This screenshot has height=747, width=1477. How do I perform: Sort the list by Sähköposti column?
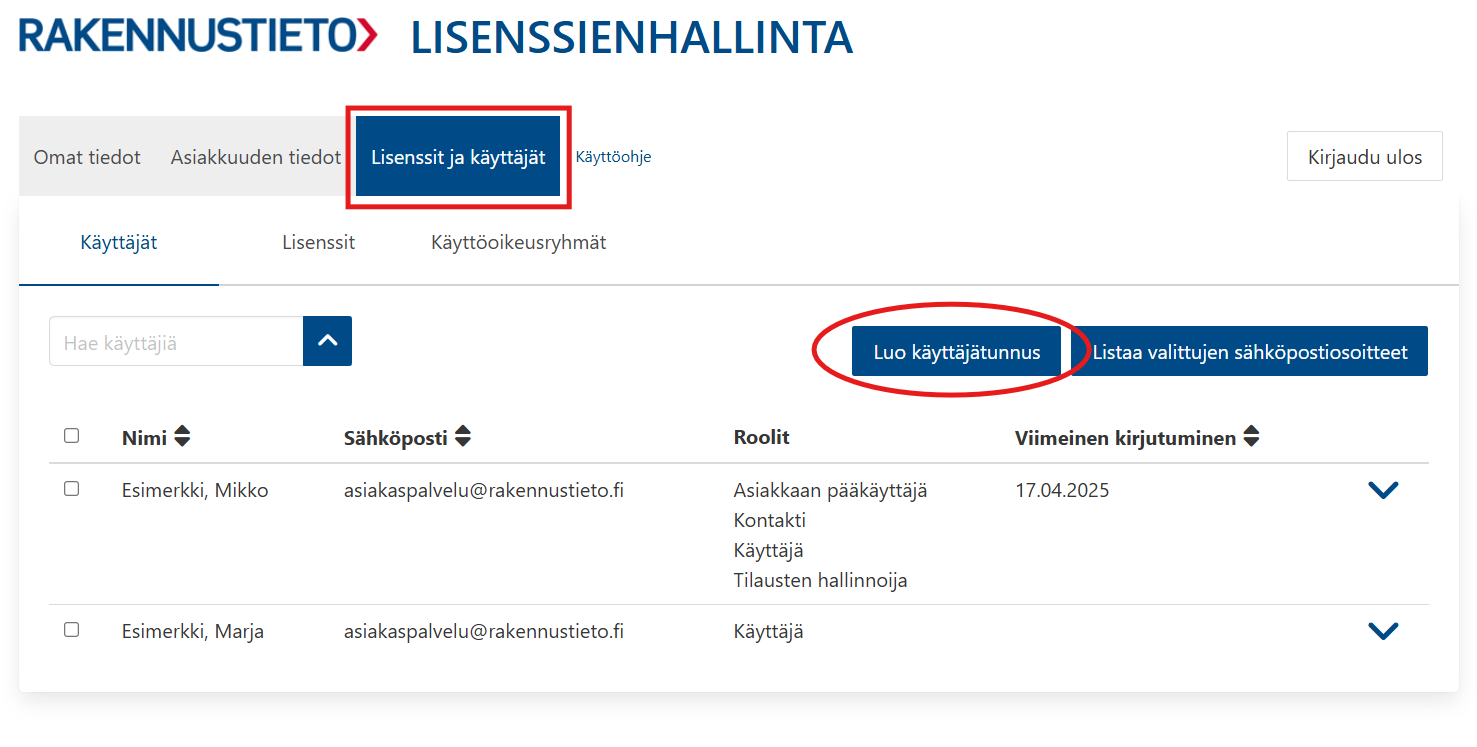point(408,437)
